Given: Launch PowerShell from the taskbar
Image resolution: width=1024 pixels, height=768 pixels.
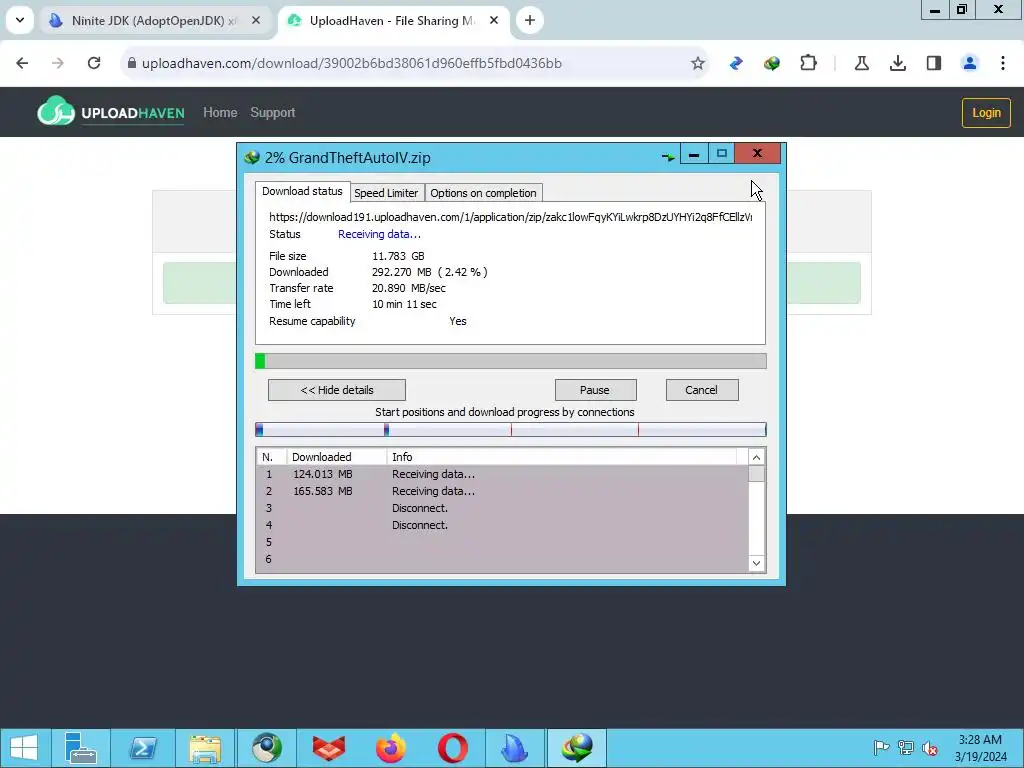Looking at the screenshot, I should (x=143, y=748).
